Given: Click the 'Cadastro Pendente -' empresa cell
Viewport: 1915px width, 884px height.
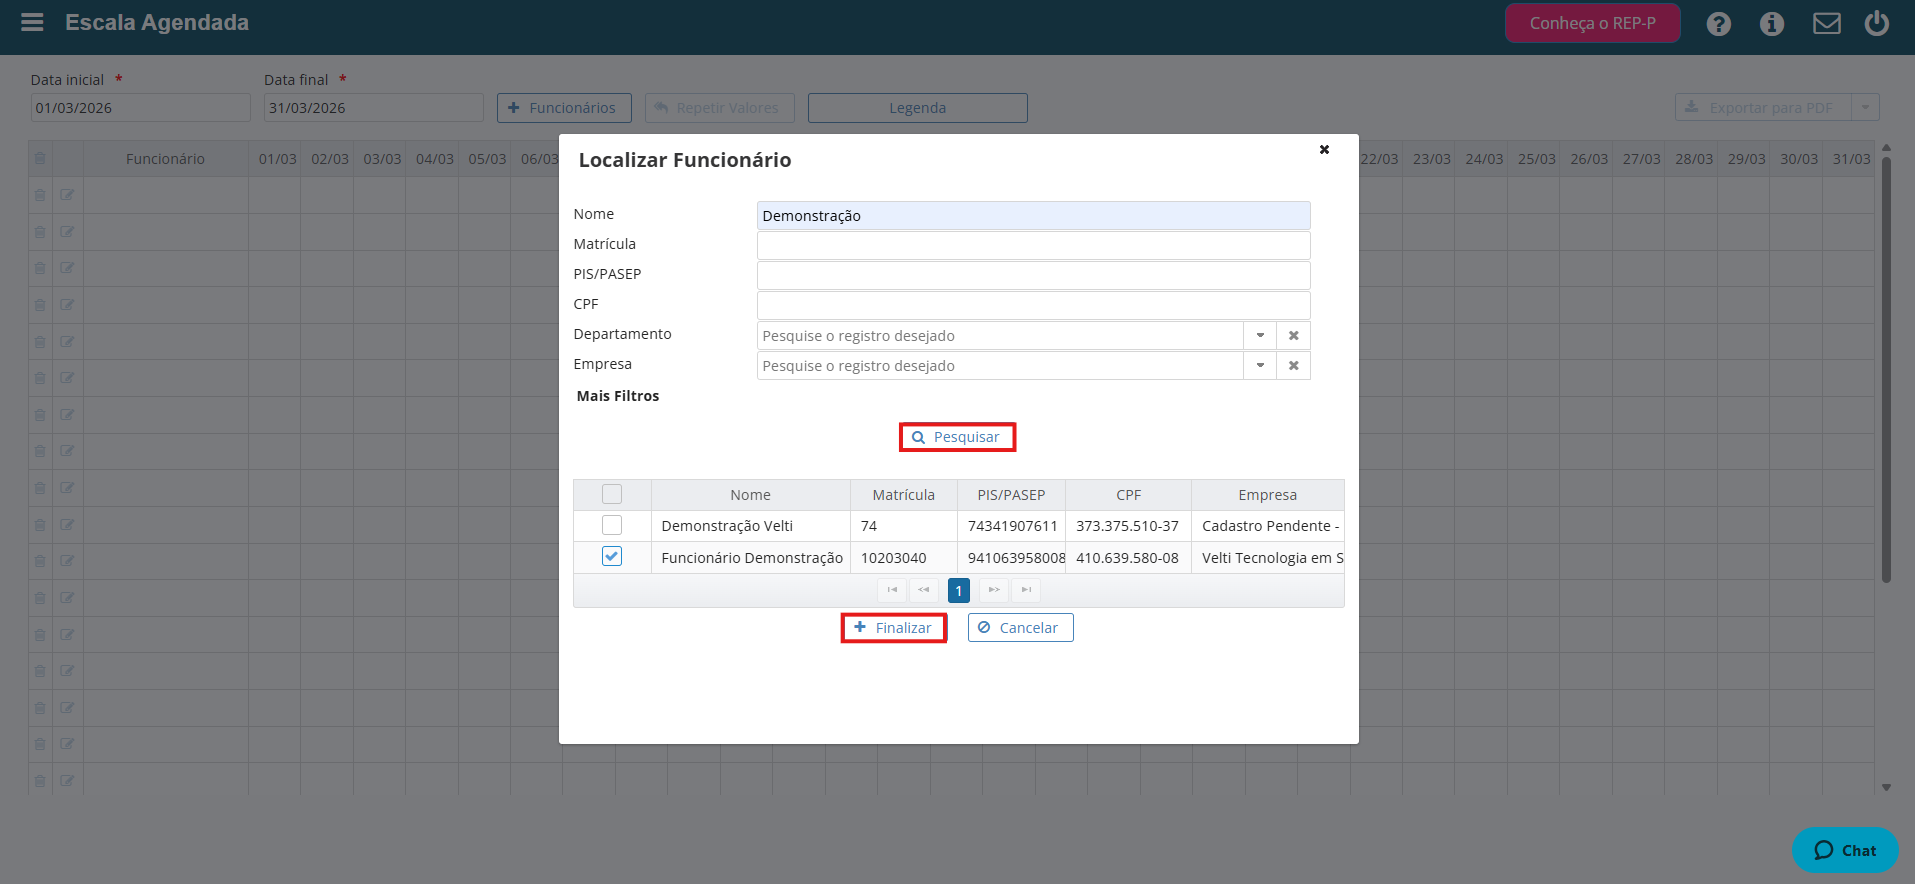Looking at the screenshot, I should point(1270,526).
